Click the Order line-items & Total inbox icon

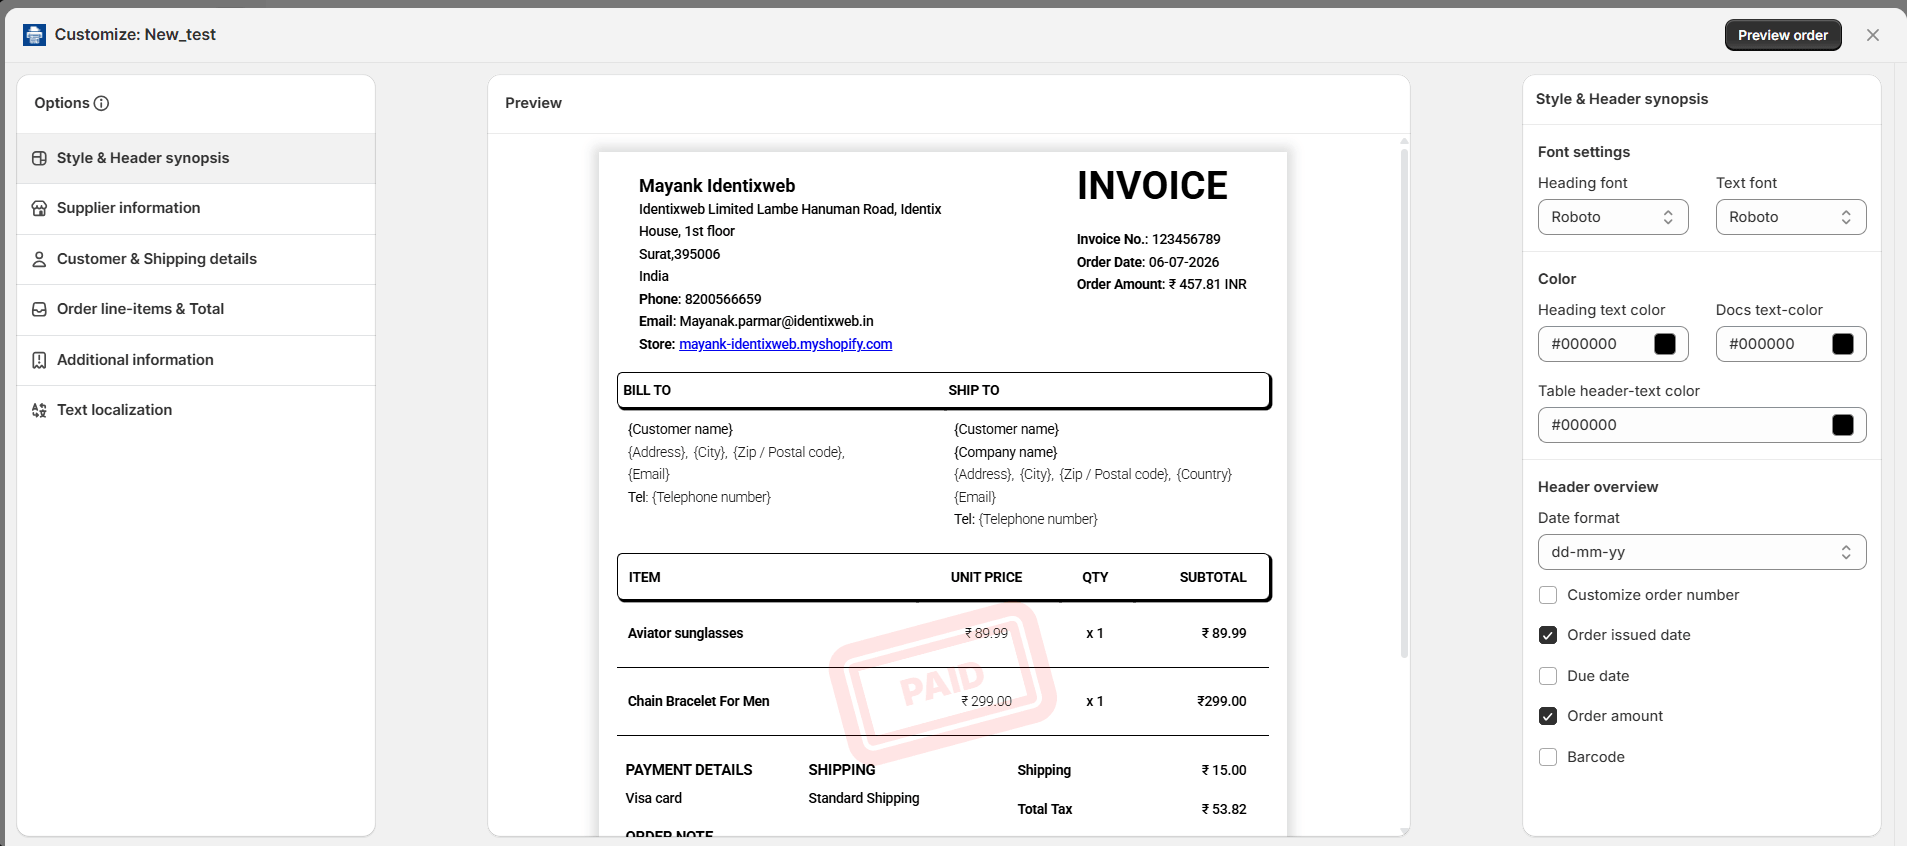coord(39,309)
